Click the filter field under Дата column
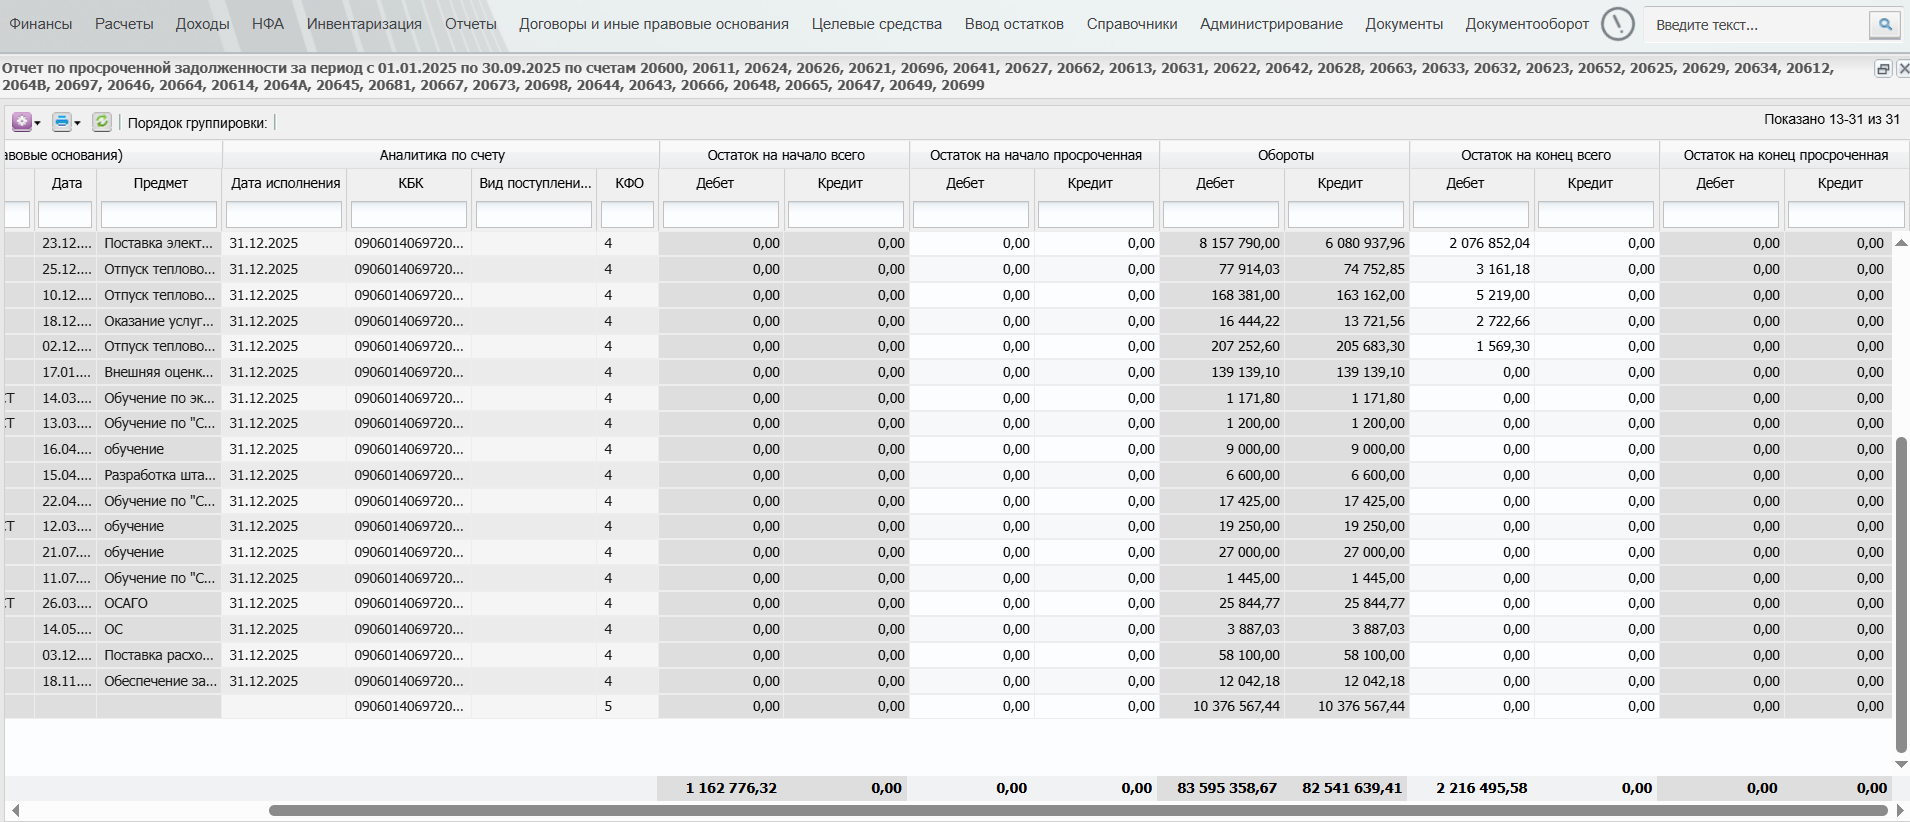 tap(65, 215)
